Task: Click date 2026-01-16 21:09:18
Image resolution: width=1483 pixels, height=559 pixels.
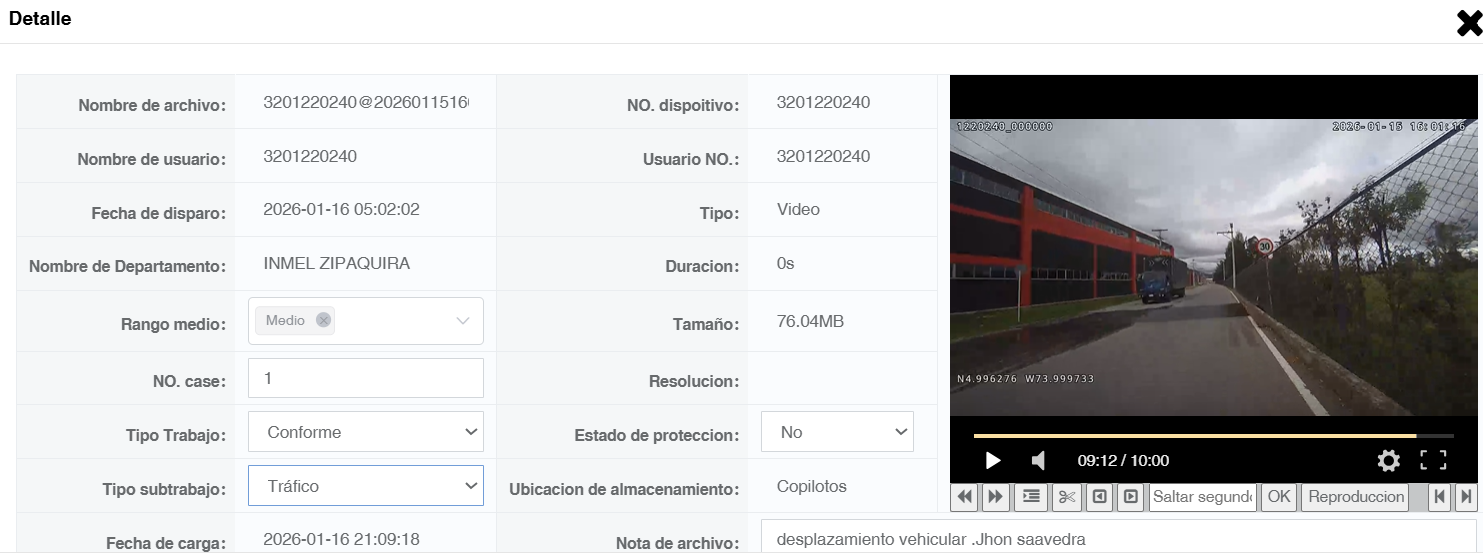Action: (341, 539)
